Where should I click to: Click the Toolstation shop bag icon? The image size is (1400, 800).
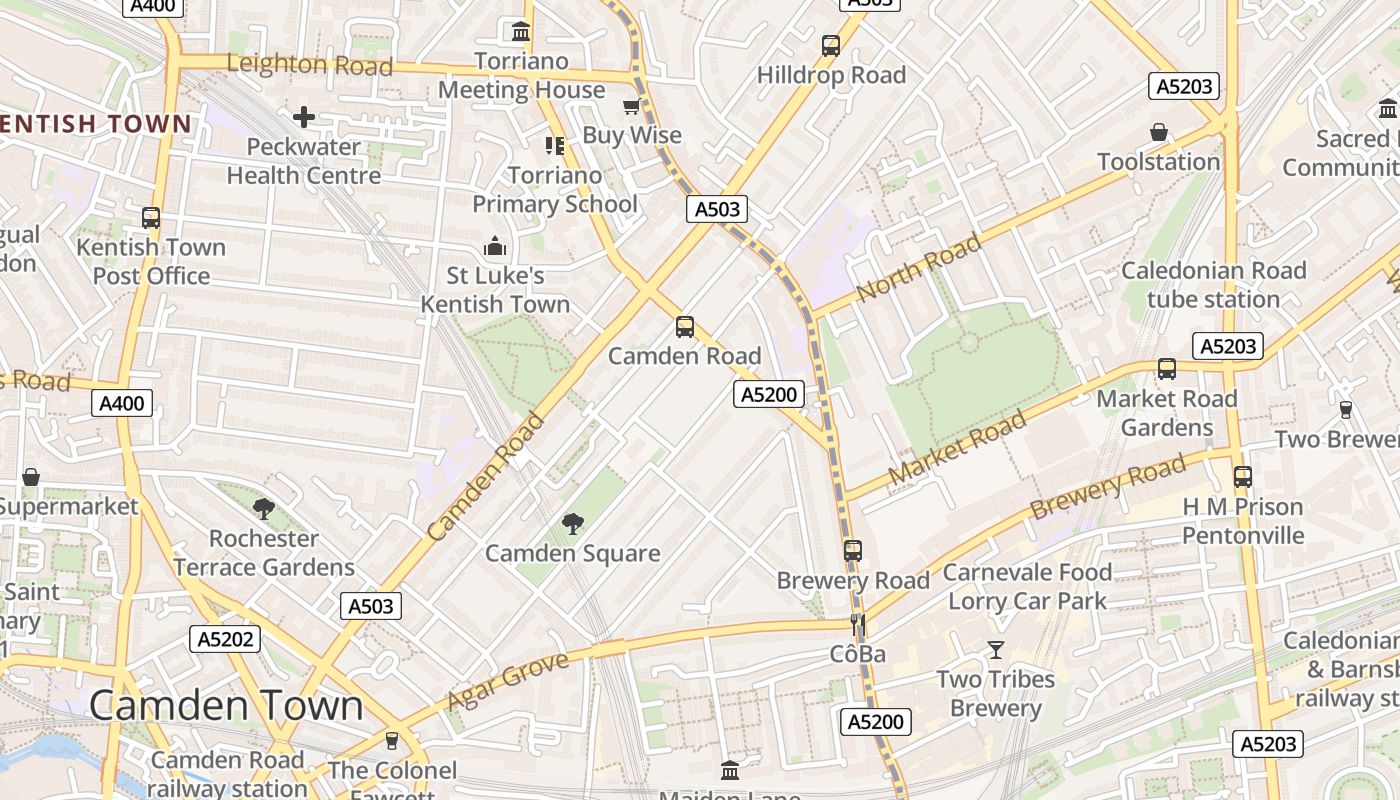pos(1159,132)
